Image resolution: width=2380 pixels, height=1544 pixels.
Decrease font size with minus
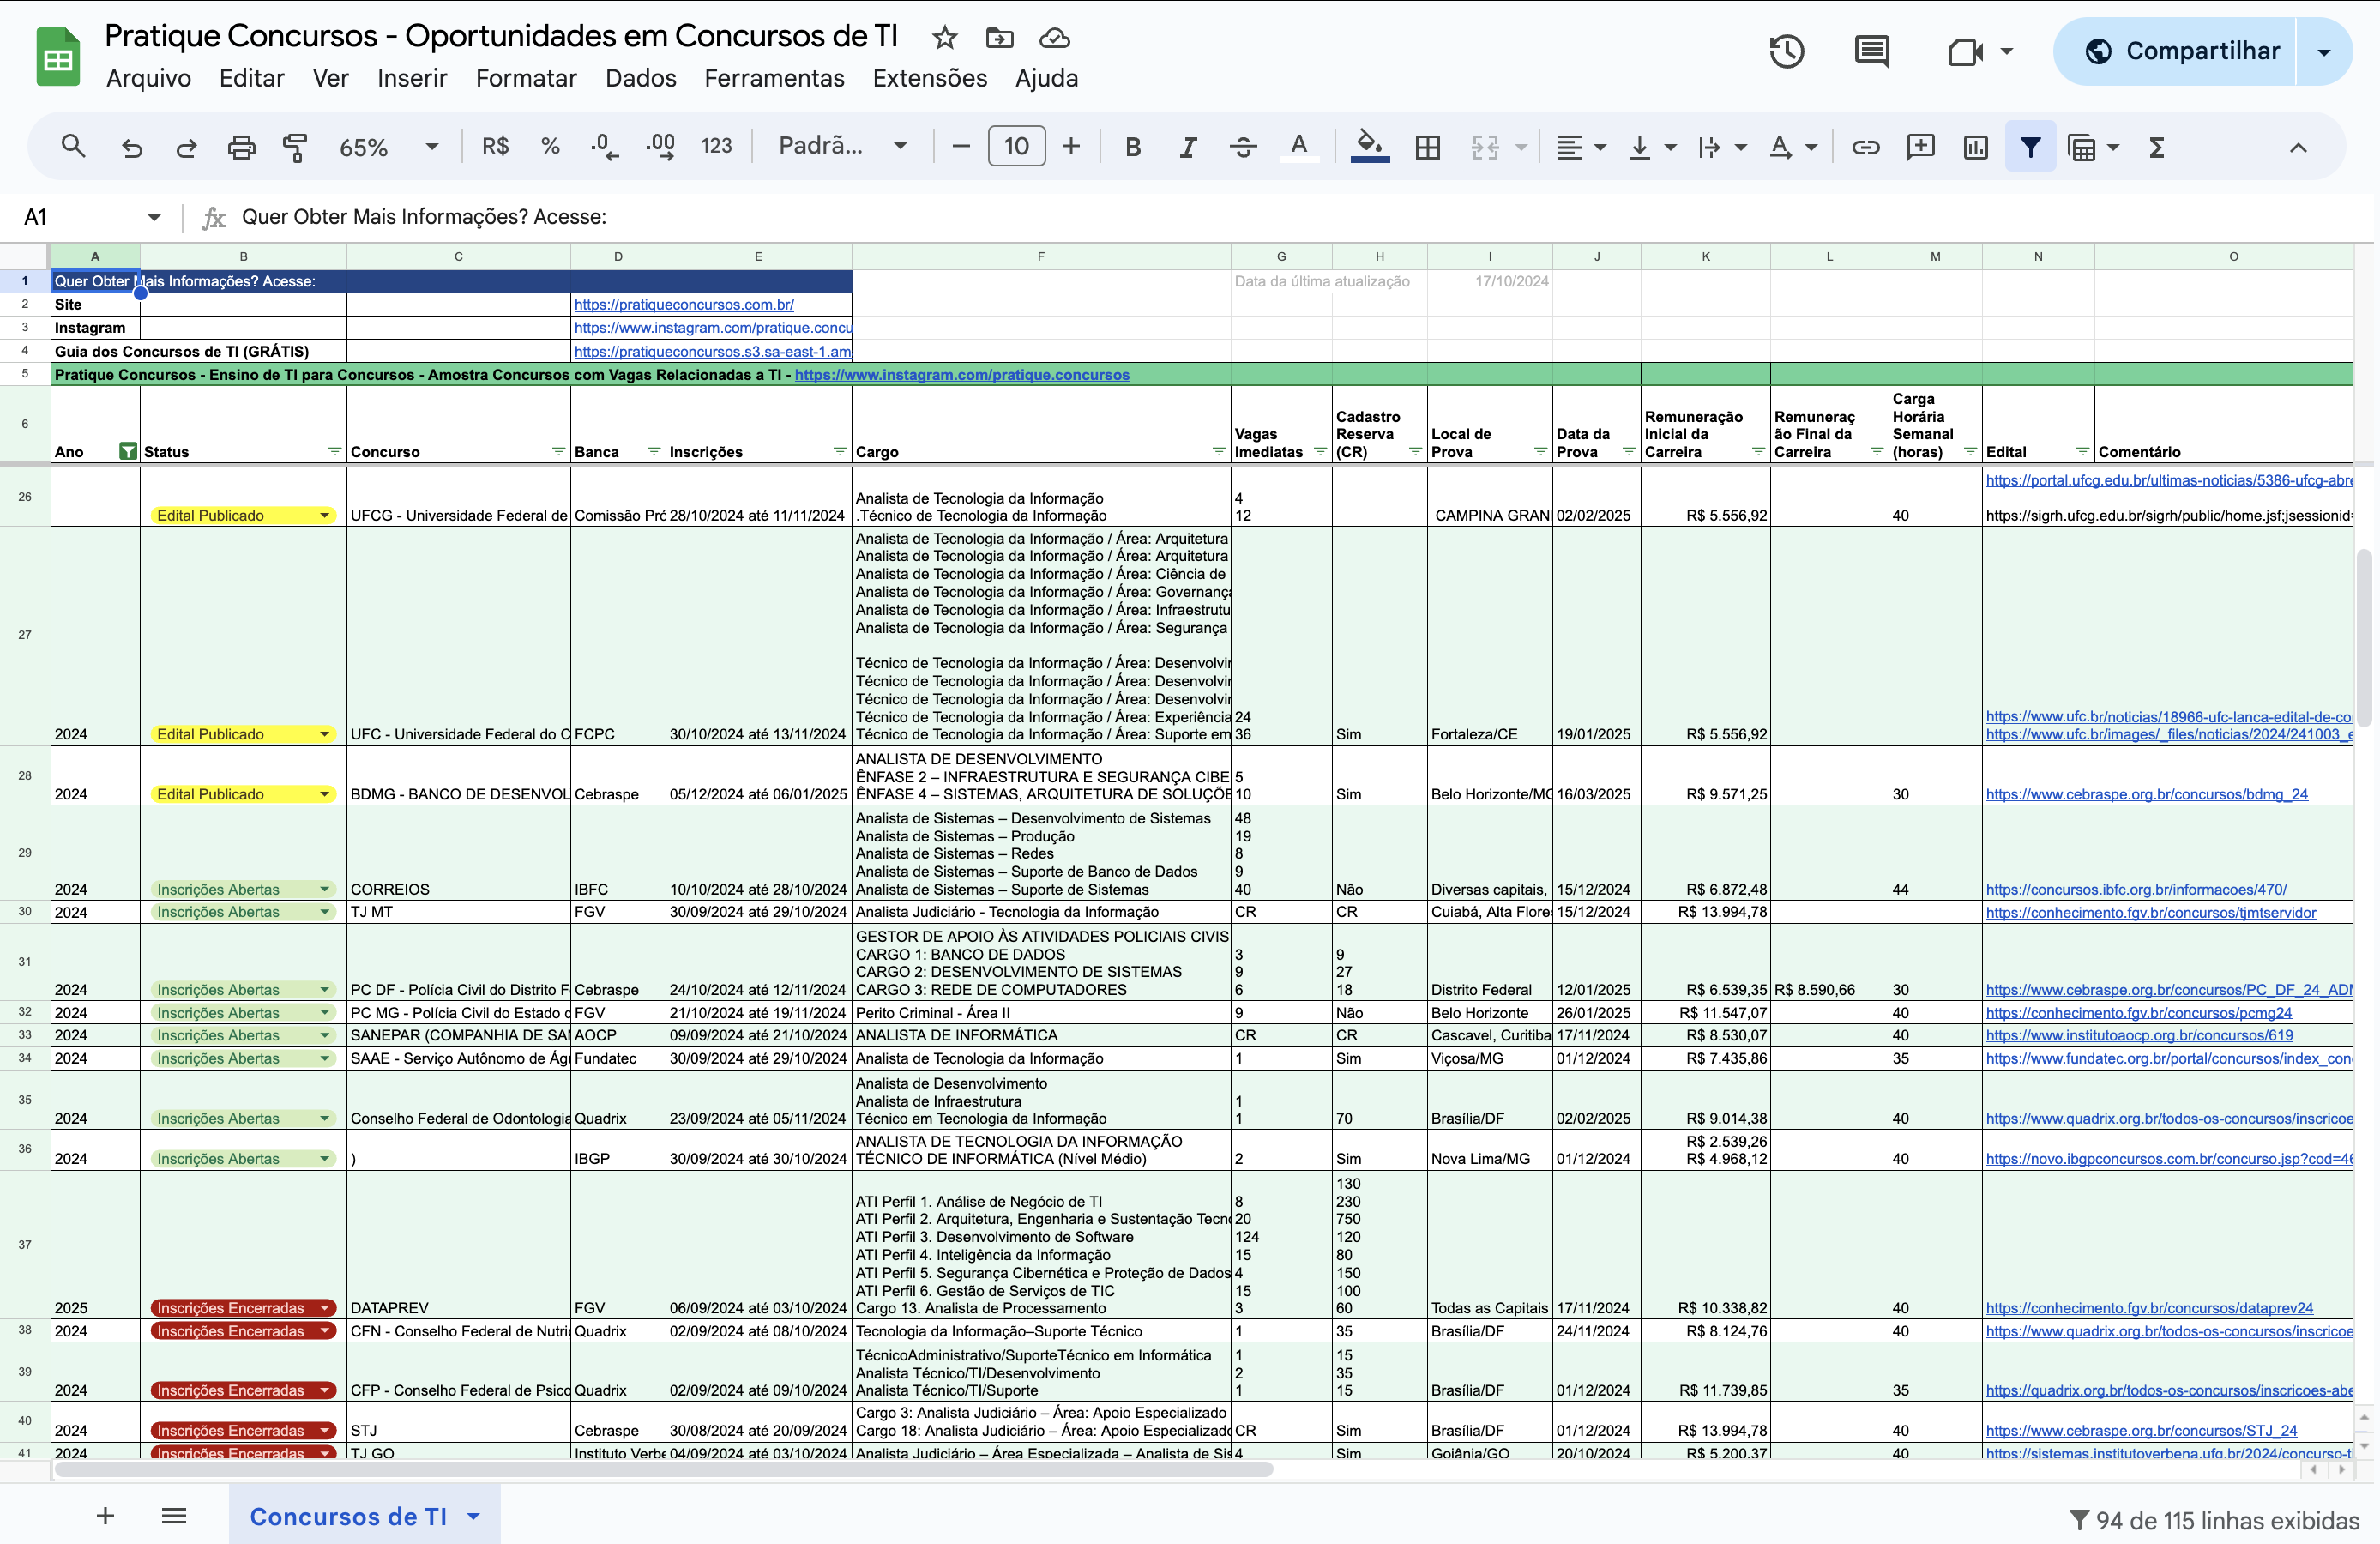(961, 147)
